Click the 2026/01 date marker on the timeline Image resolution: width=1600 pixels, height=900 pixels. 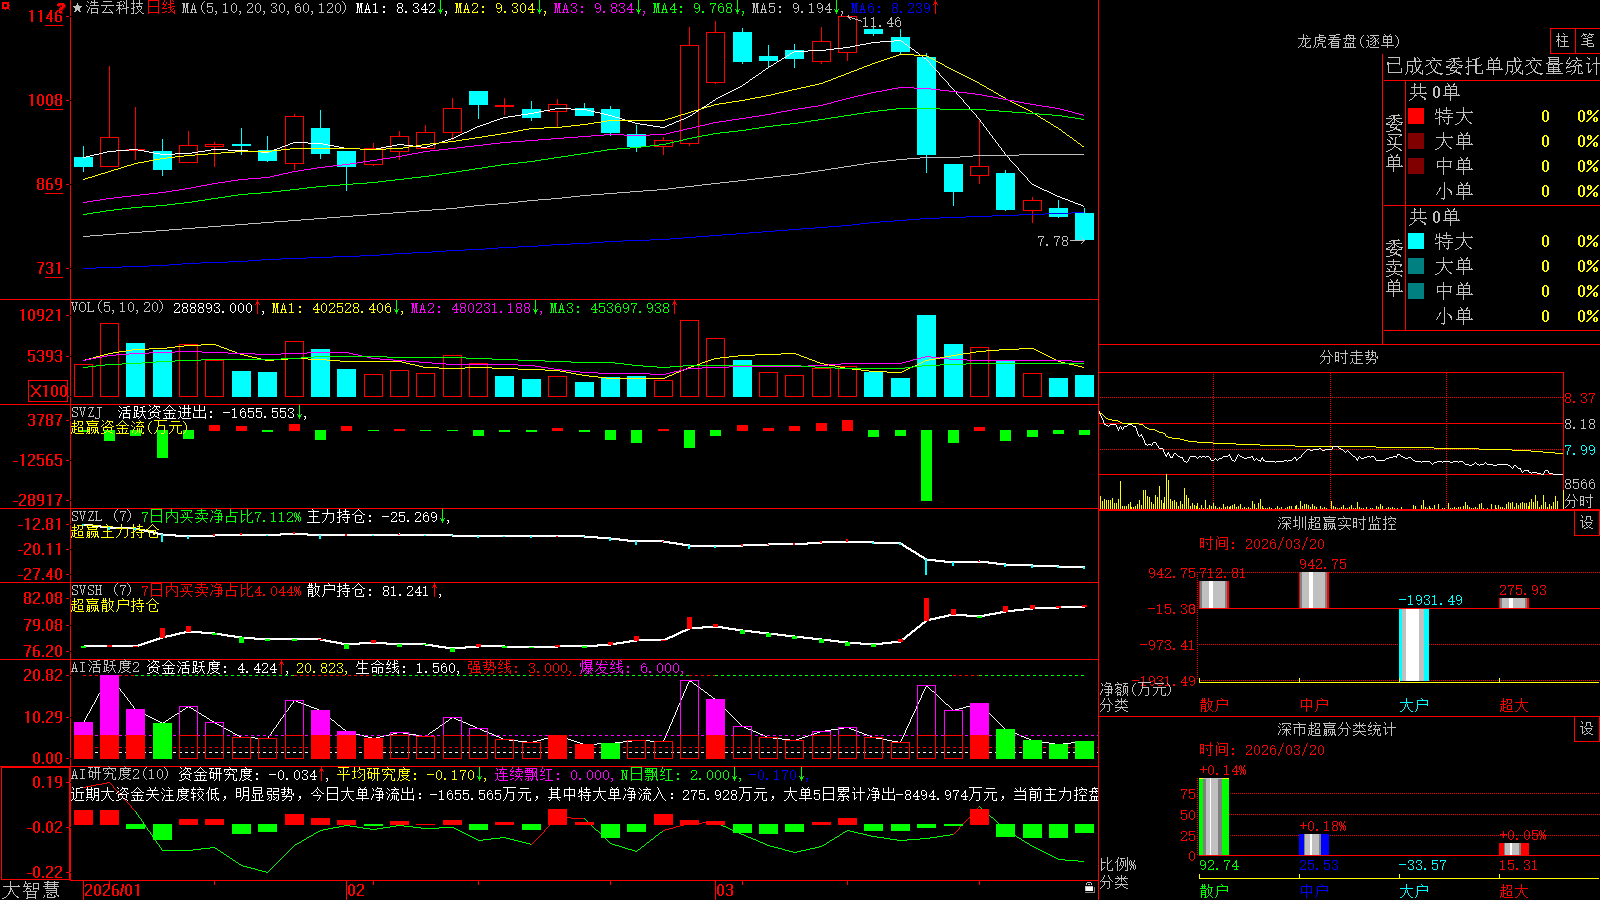(x=113, y=890)
